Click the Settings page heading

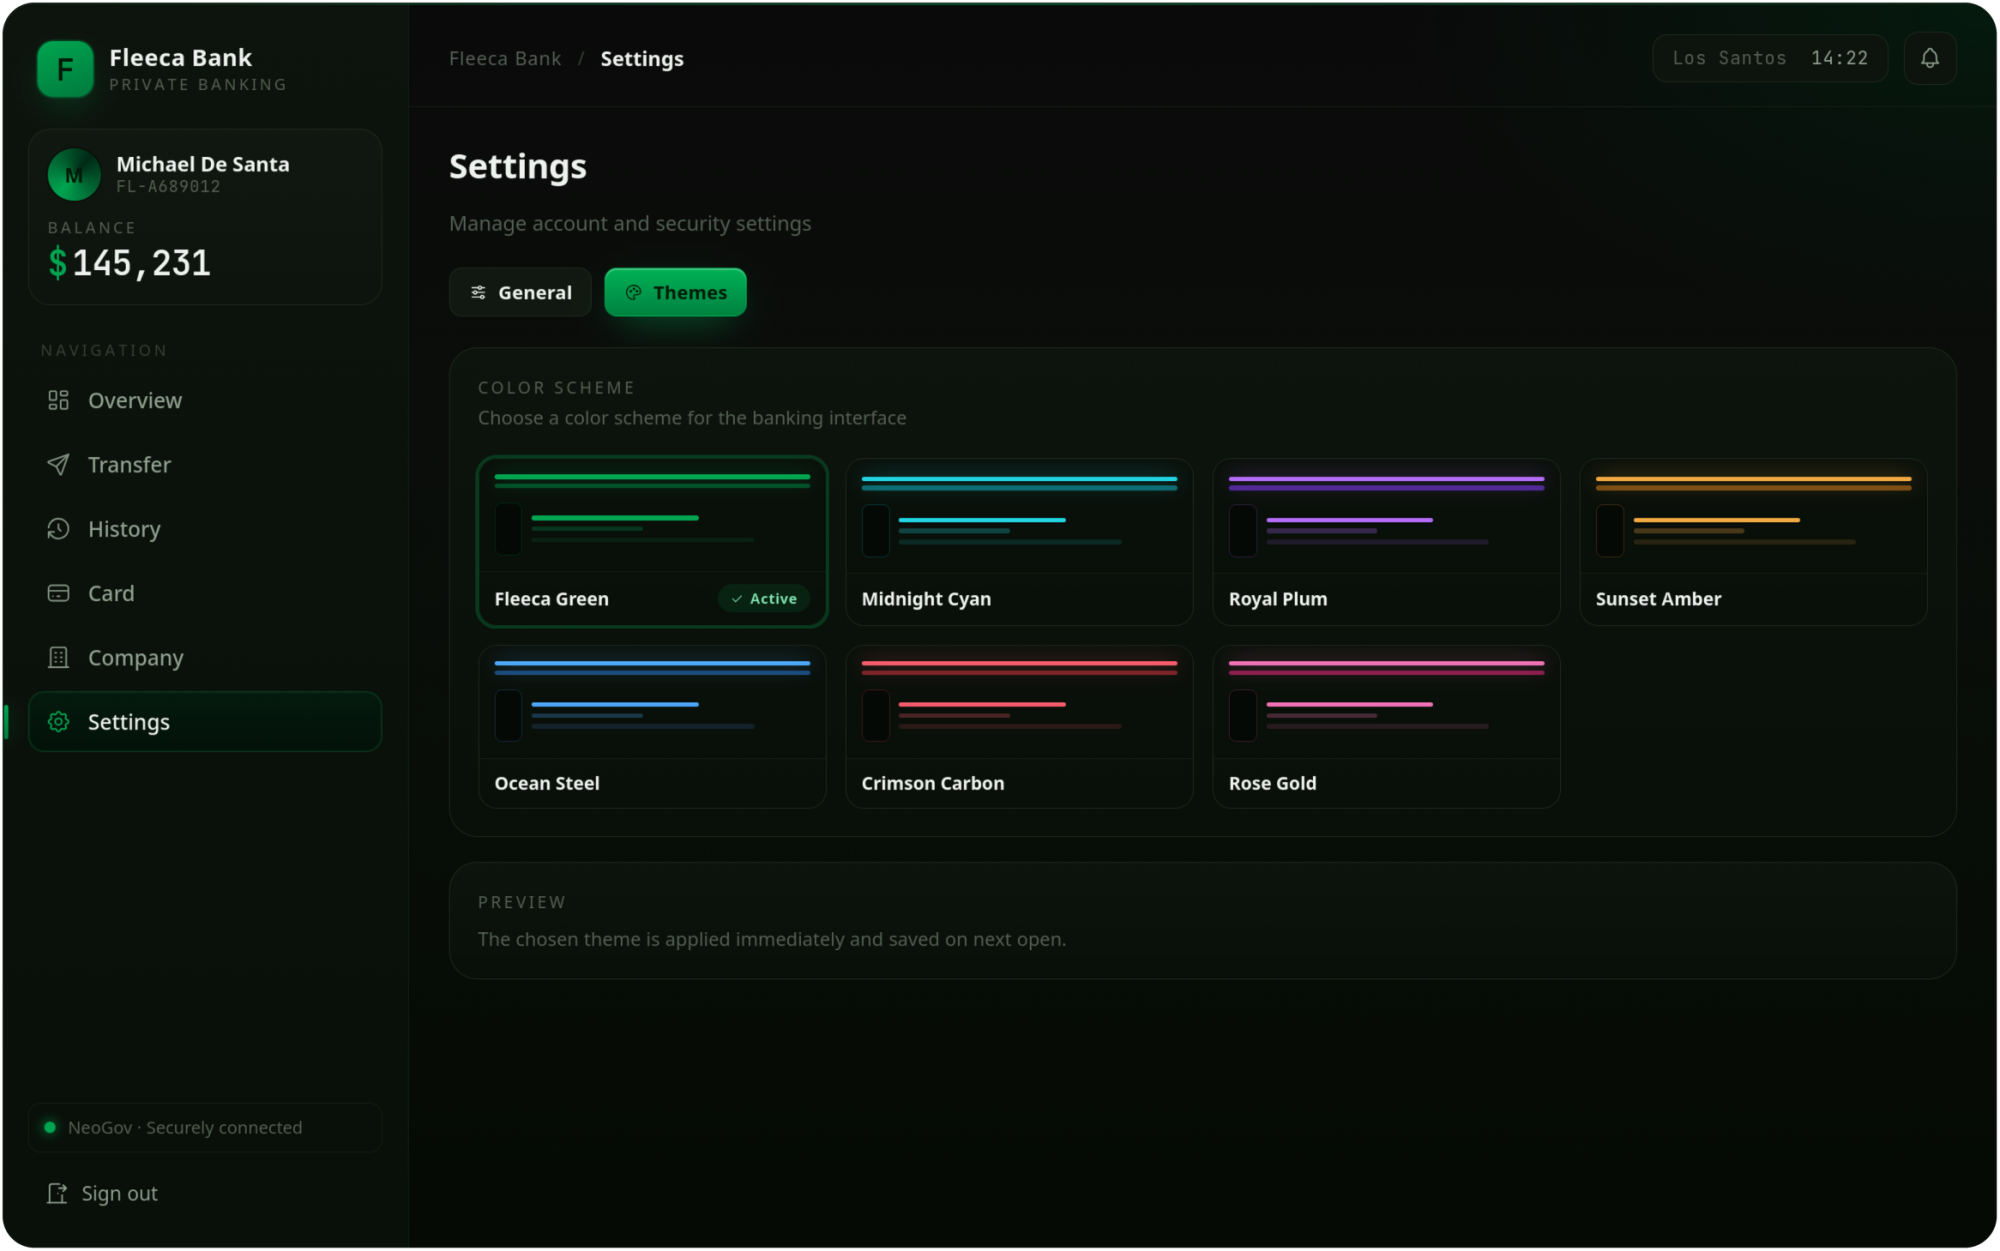click(x=518, y=166)
